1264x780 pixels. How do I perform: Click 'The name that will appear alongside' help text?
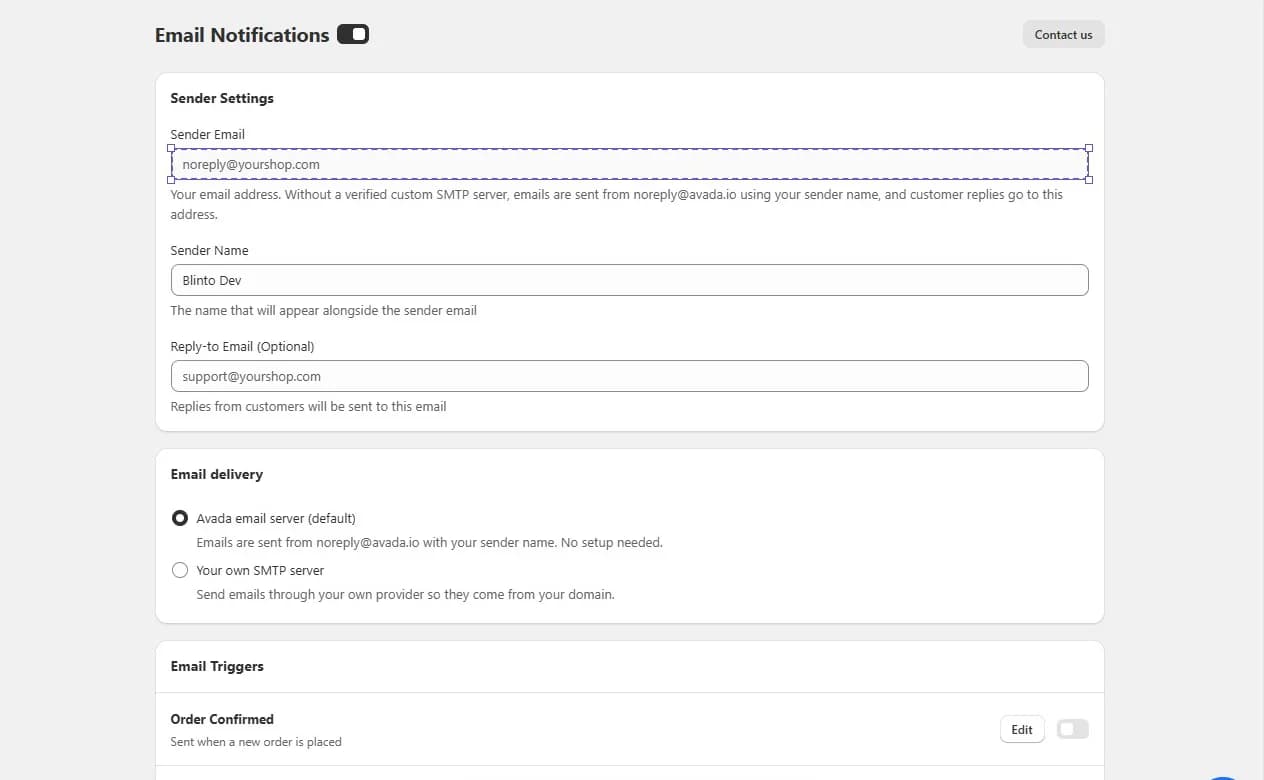(323, 310)
